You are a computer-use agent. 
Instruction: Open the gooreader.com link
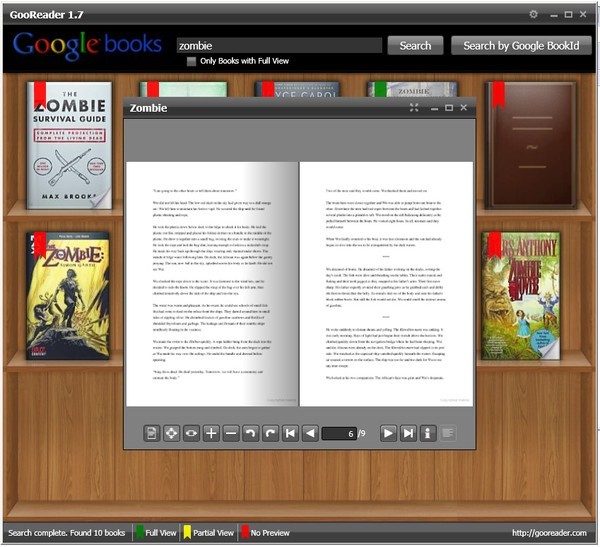(x=549, y=533)
